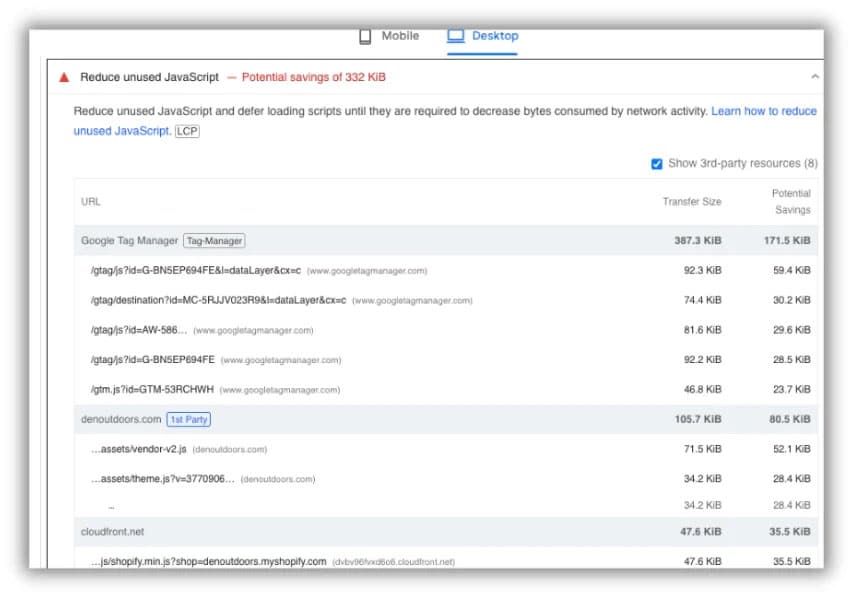Viewport: 856px width, 599px height.
Task: Switch to the Mobile tab
Action: (389, 36)
